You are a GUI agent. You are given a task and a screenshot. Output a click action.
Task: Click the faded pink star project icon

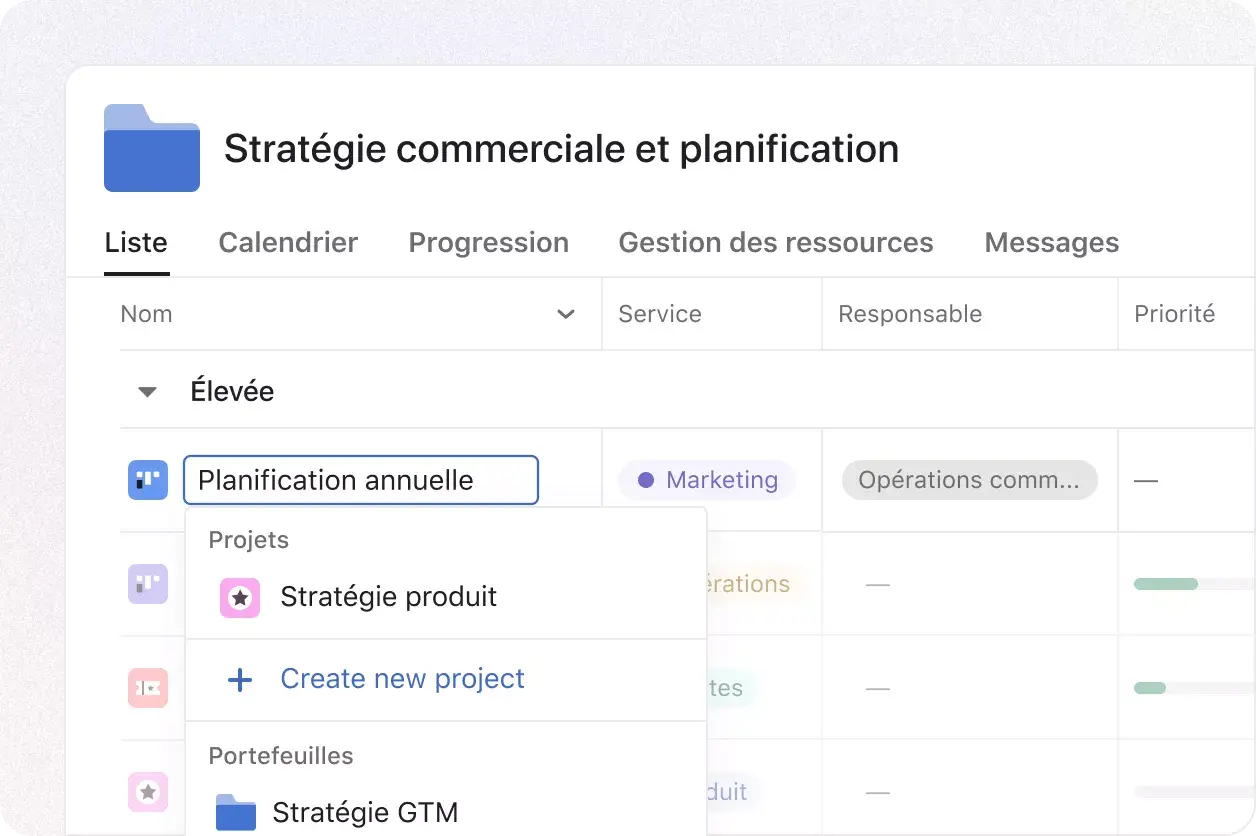(148, 792)
